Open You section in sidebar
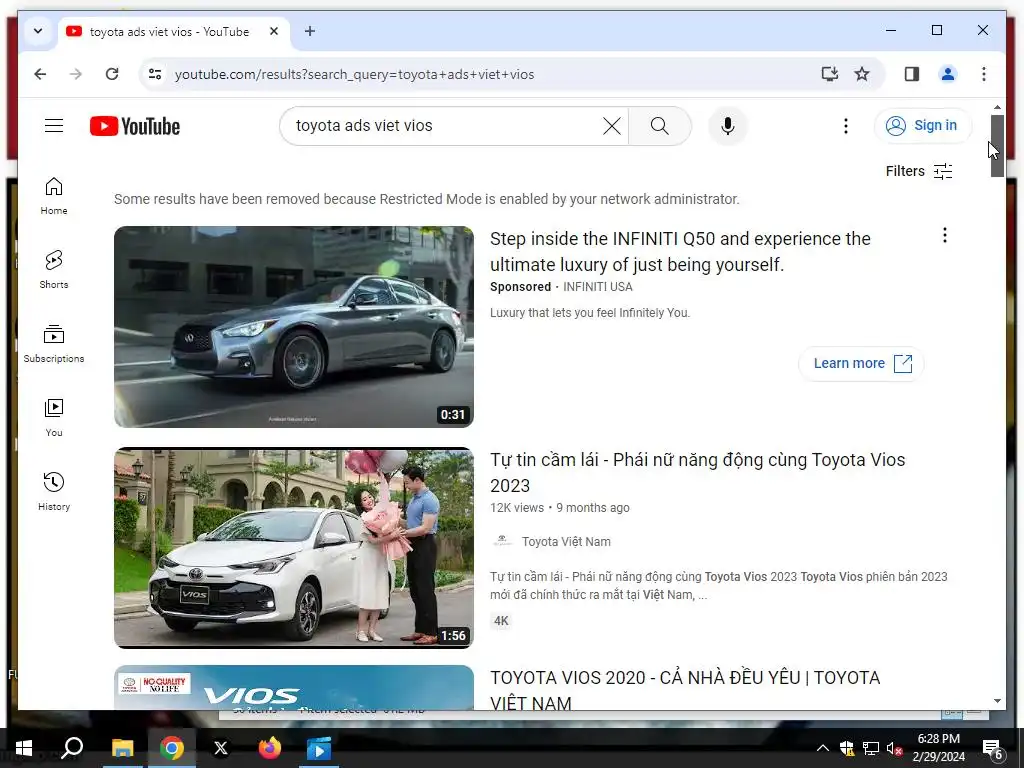The width and height of the screenshot is (1024, 768). click(54, 417)
